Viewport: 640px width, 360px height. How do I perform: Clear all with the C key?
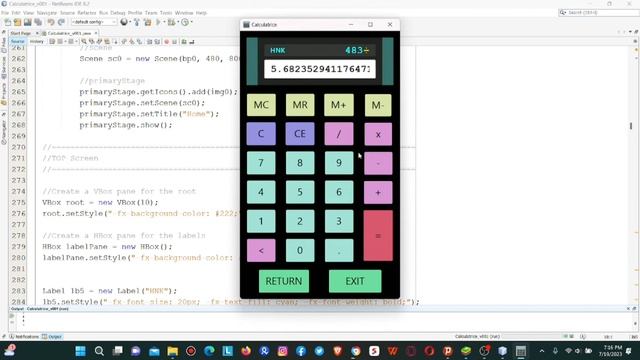(261, 134)
